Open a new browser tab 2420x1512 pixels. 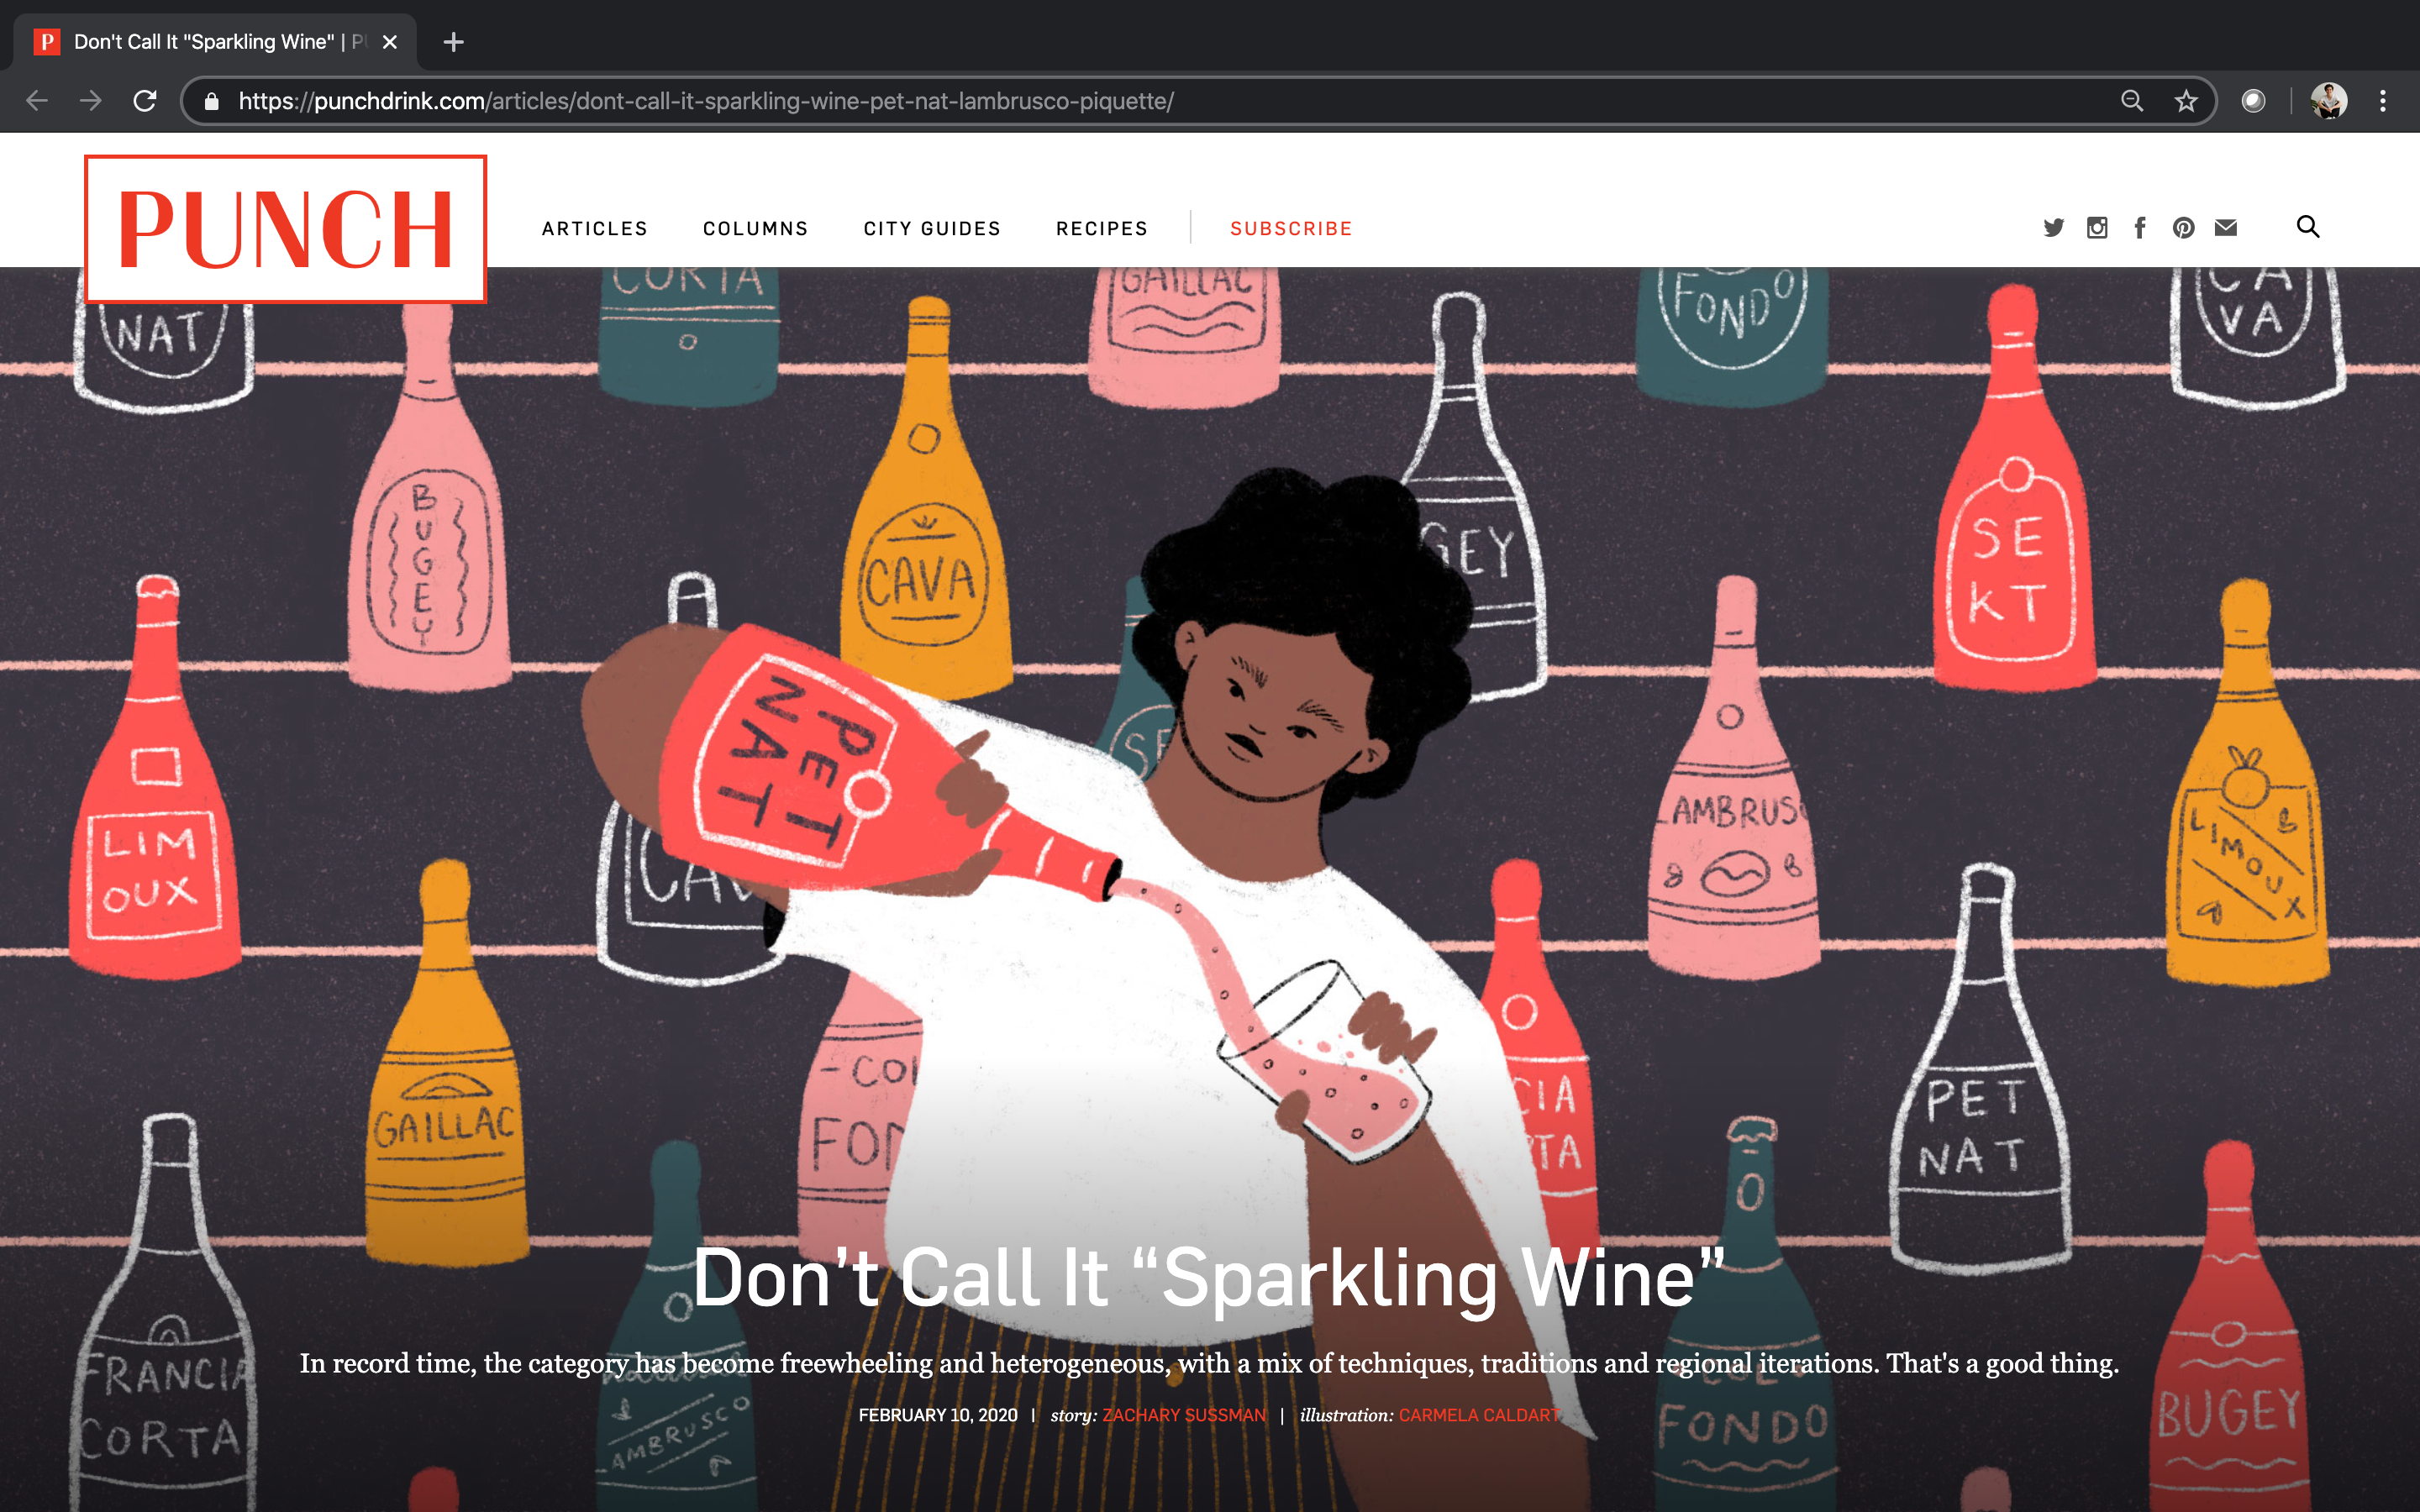453,42
